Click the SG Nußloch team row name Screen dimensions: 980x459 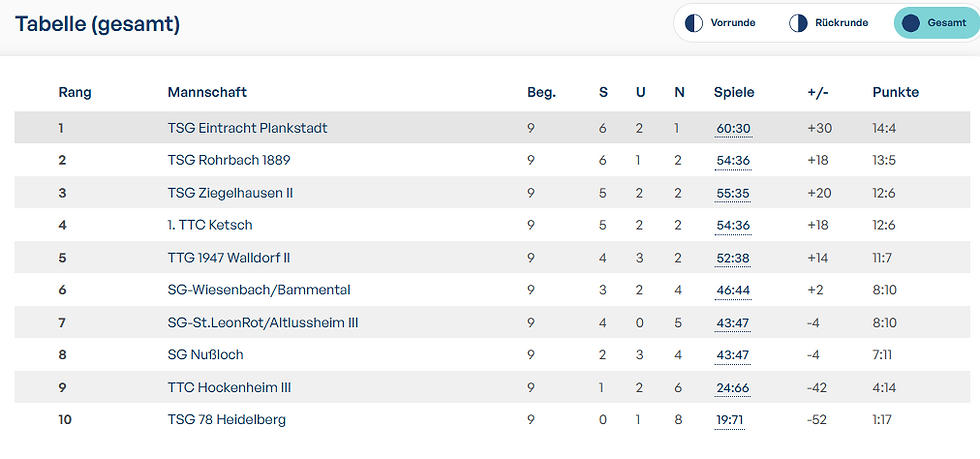205,354
